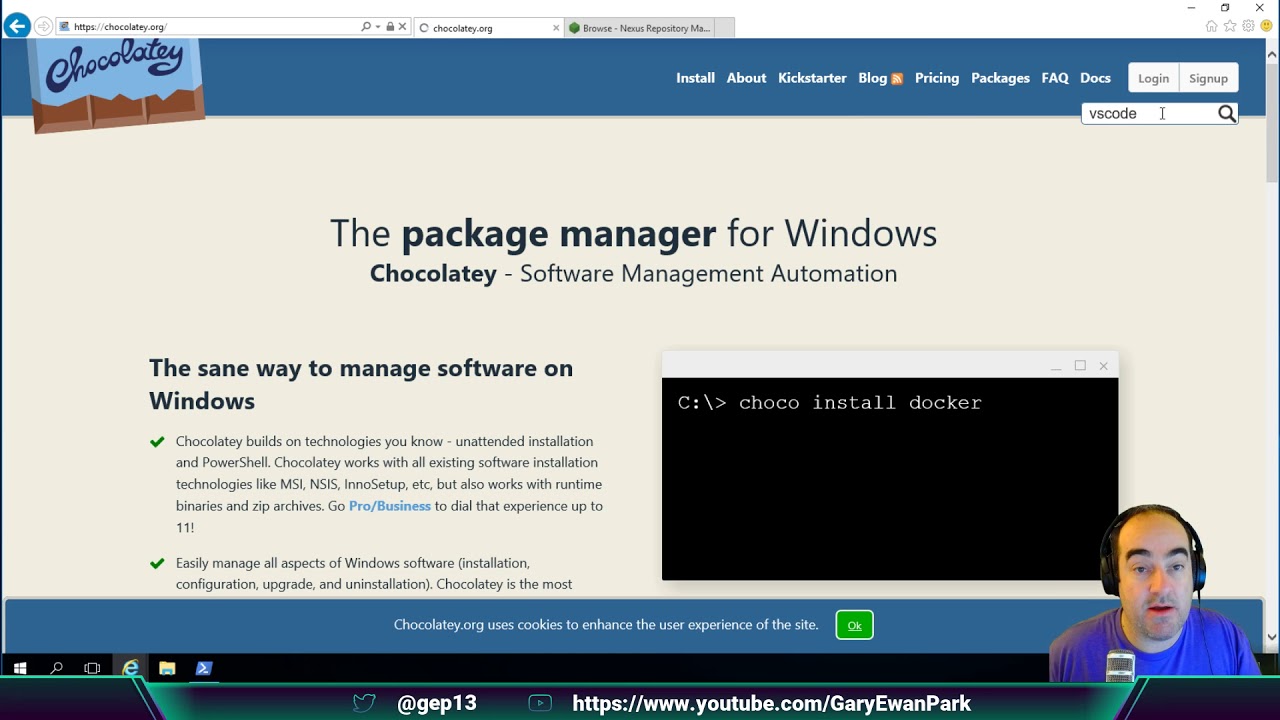Click 'The sane way to manage software' heading
Image resolution: width=1280 pixels, height=720 pixels.
(361, 384)
